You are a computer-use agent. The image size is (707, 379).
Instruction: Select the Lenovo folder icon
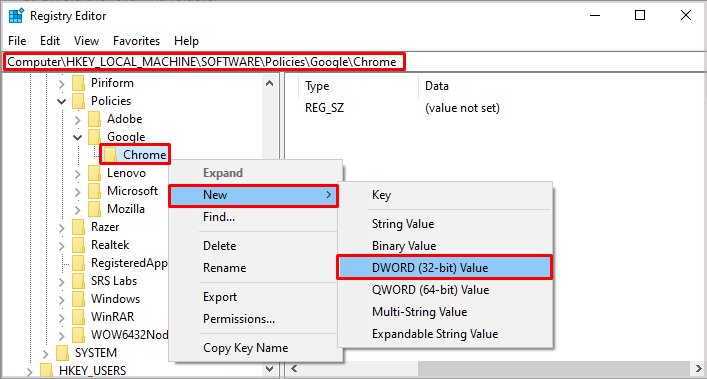tap(94, 174)
